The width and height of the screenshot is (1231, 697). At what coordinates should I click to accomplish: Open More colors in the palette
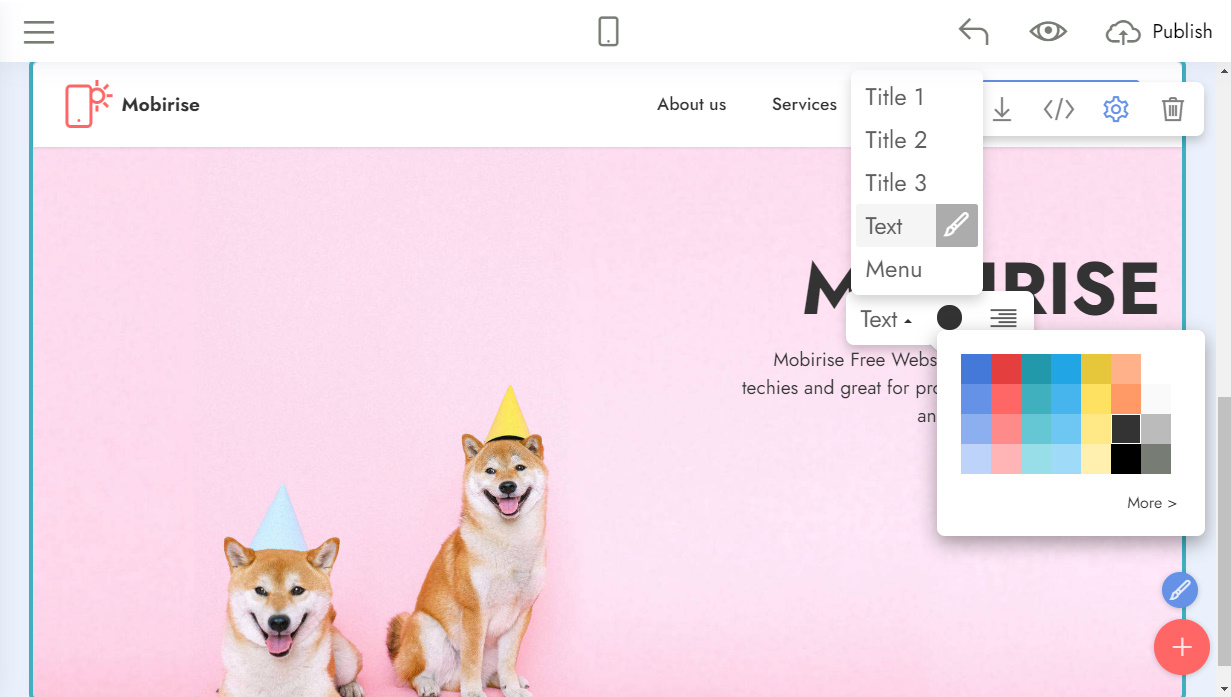1151,503
